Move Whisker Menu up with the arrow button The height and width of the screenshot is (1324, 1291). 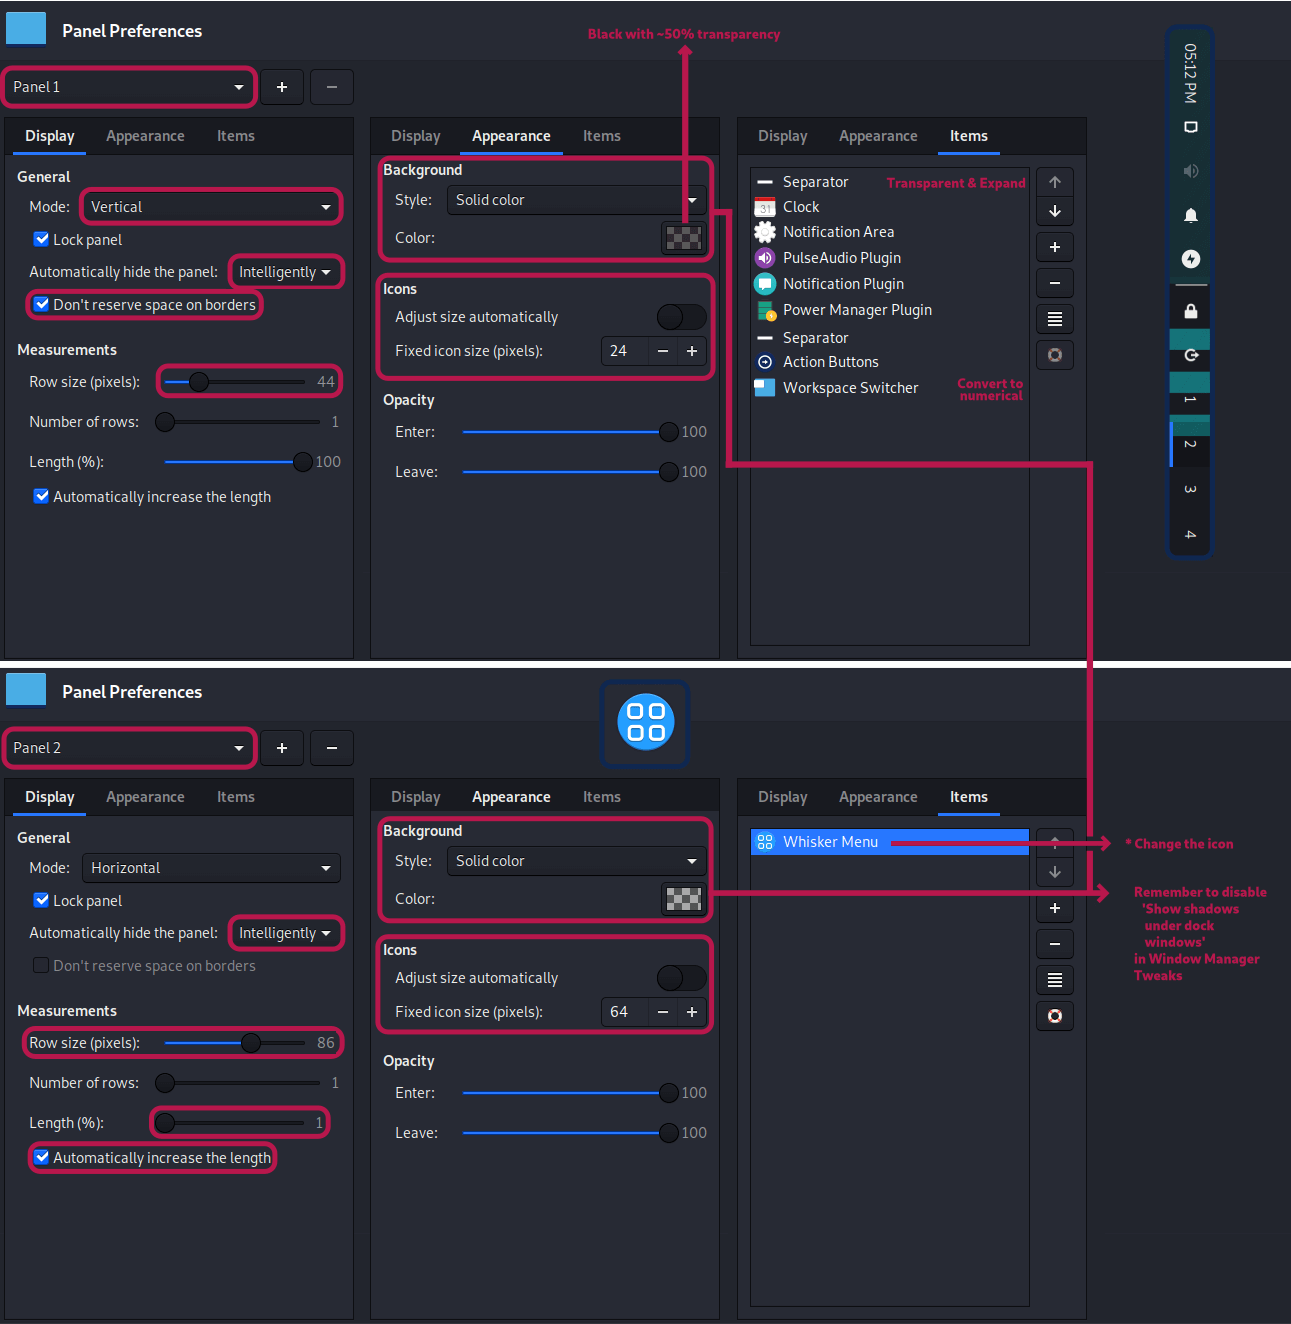point(1054,842)
